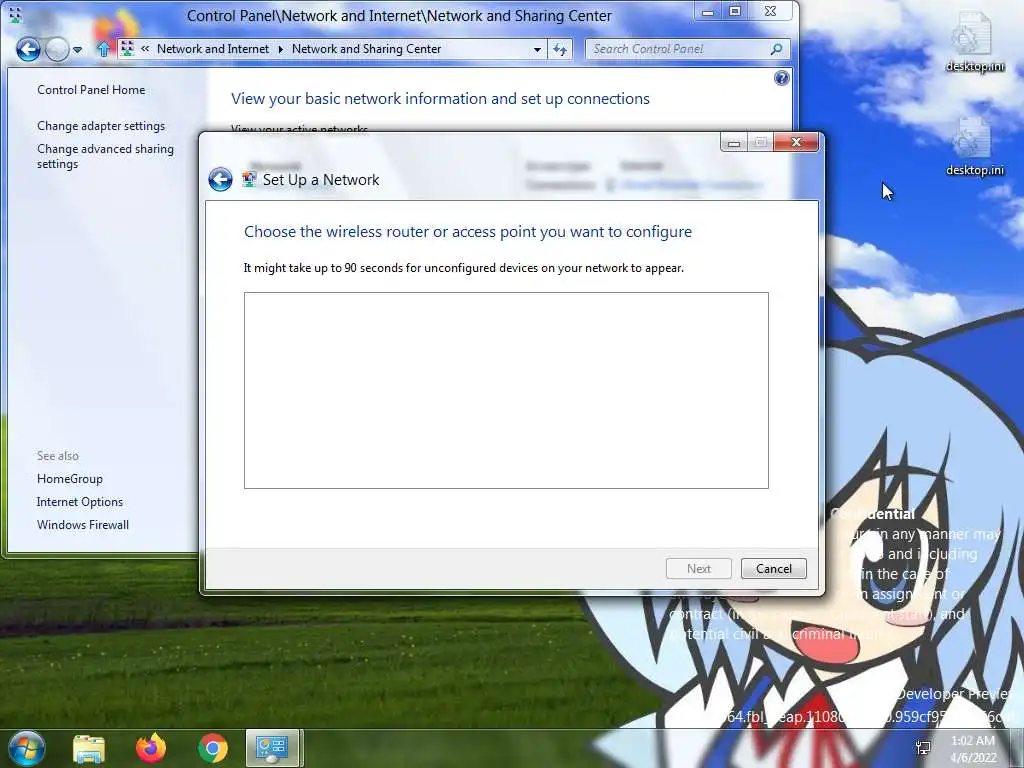The height and width of the screenshot is (768, 1024).
Task: Open Control Panel Home link
Action: pyautogui.click(x=91, y=90)
